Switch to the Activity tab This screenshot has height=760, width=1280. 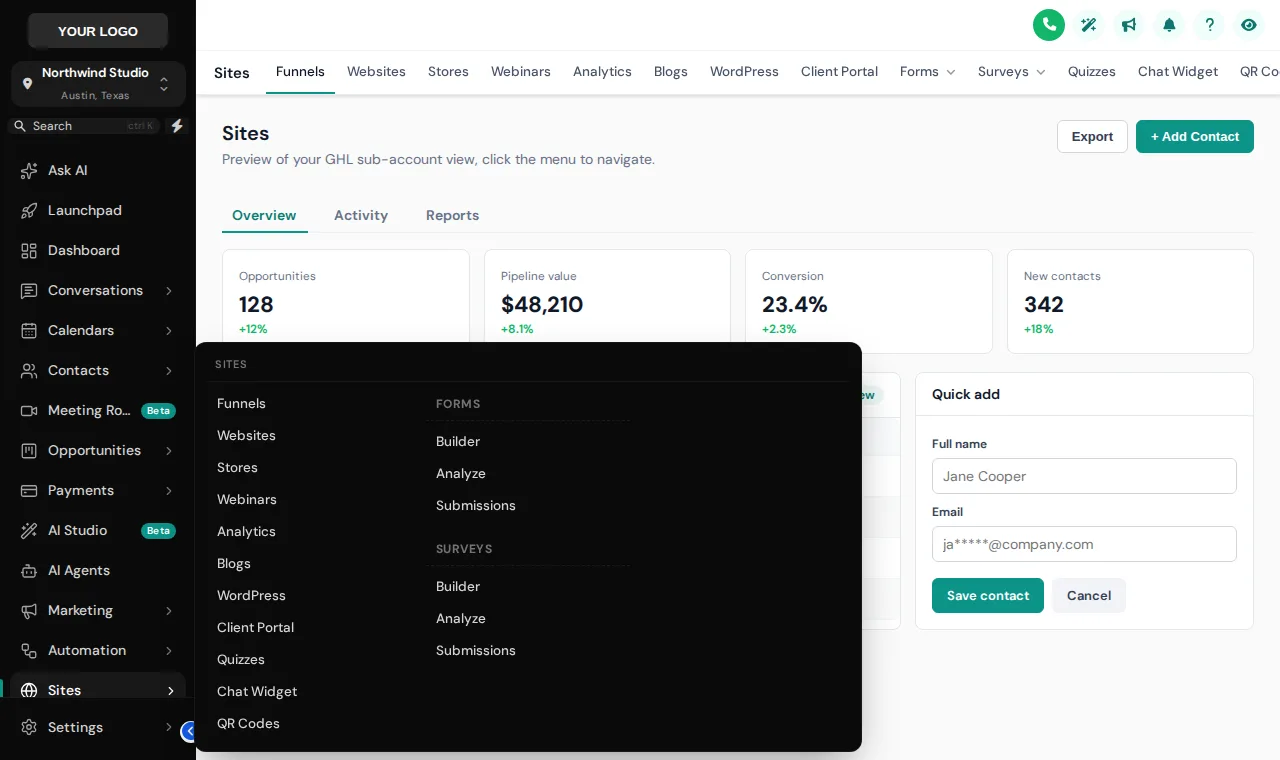click(361, 215)
